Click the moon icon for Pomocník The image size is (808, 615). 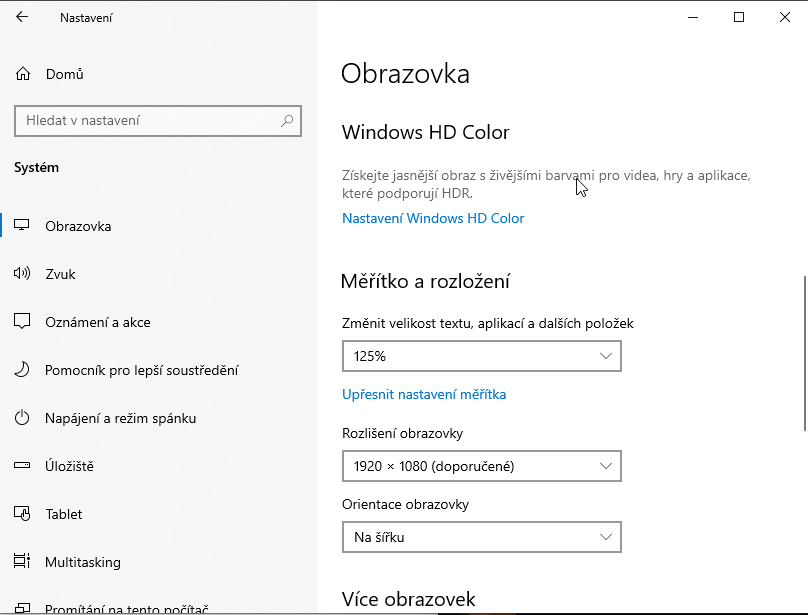pyautogui.click(x=22, y=370)
